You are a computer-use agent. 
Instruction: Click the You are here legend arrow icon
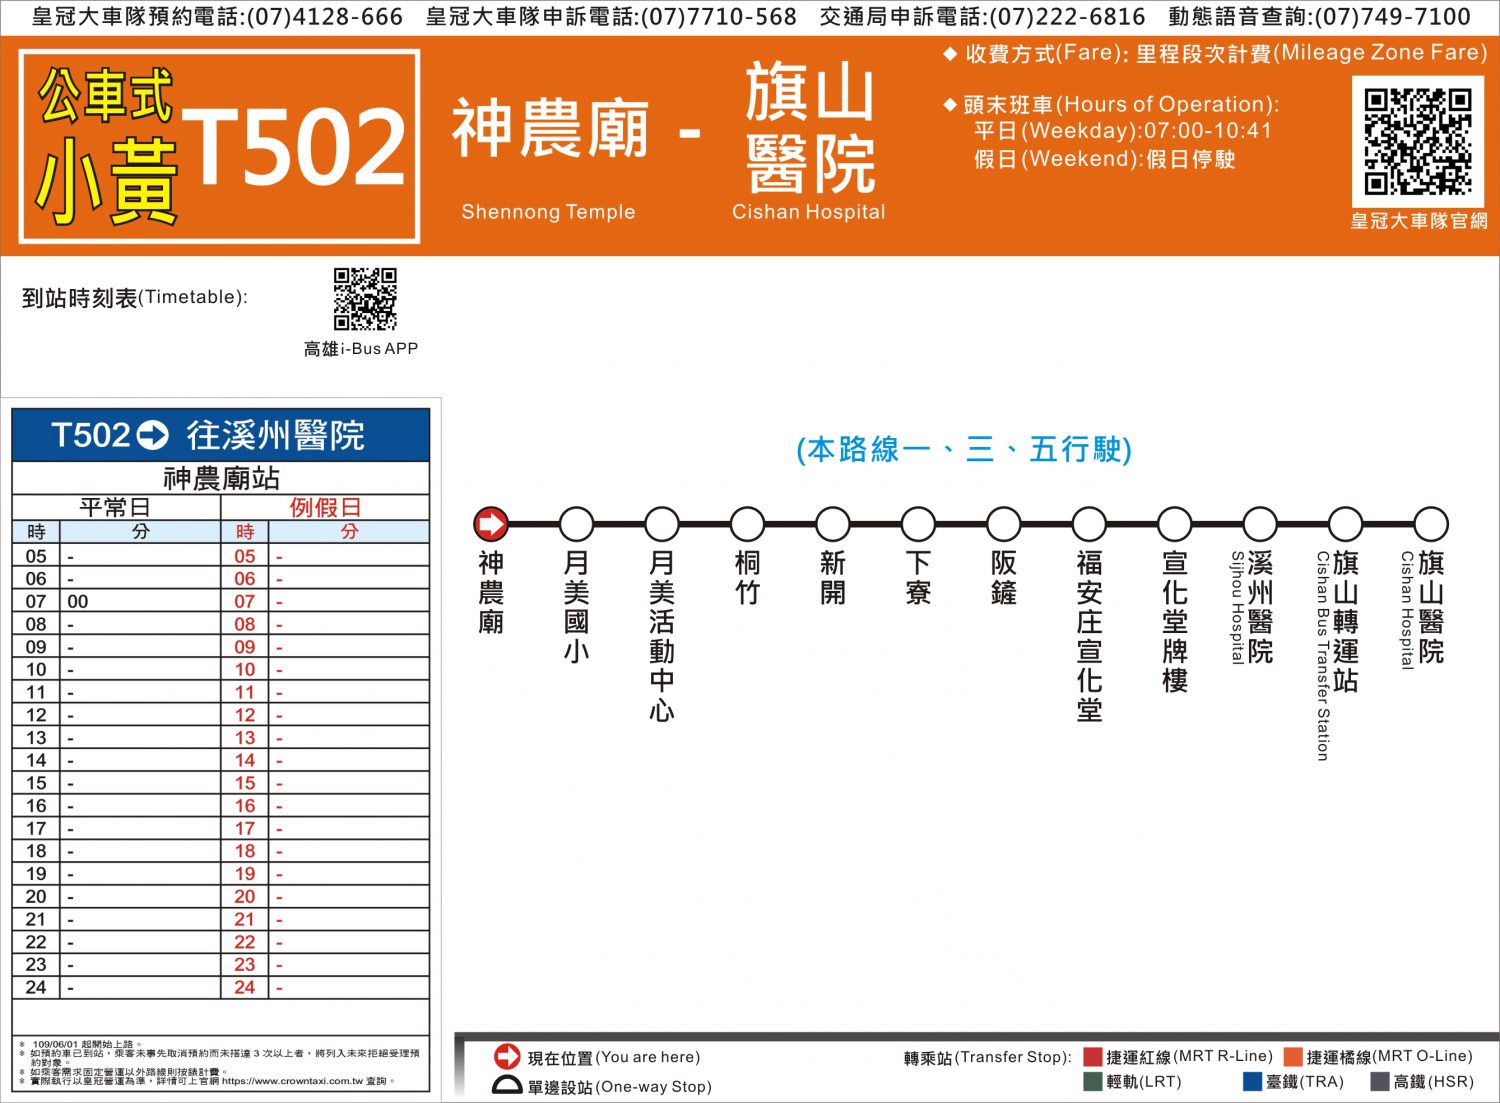[507, 1056]
